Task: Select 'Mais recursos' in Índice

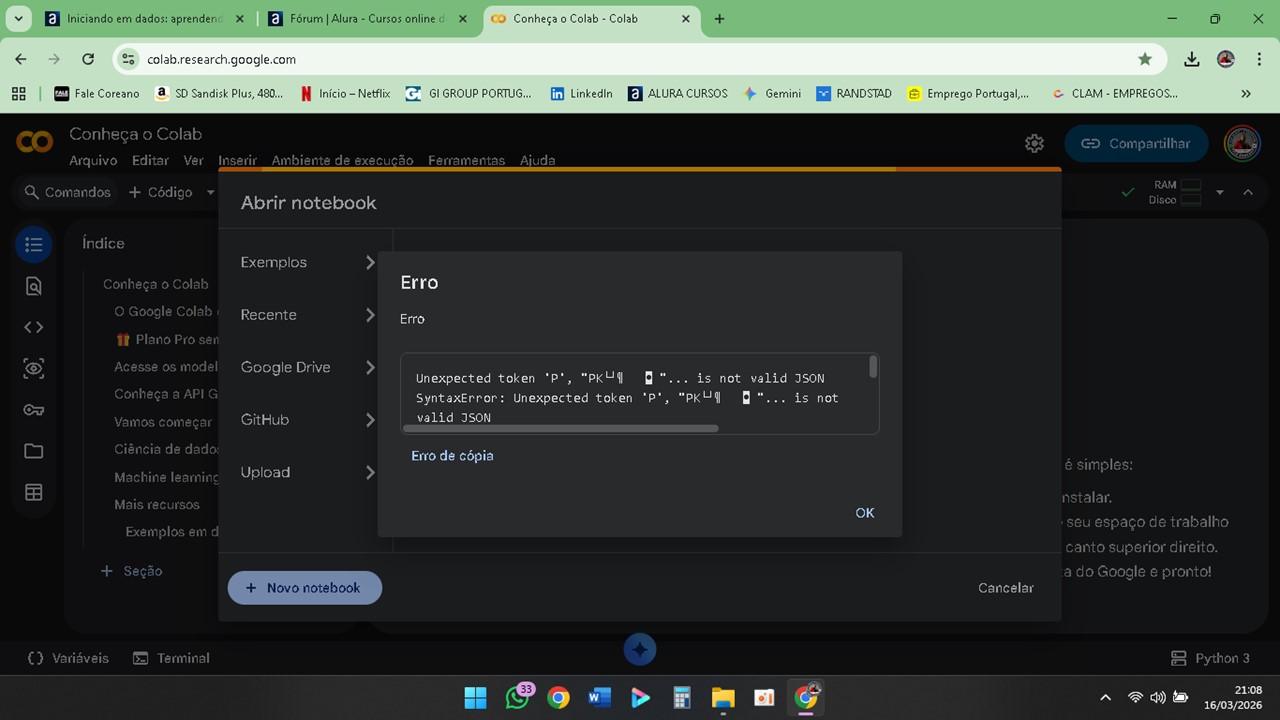Action: pos(157,505)
